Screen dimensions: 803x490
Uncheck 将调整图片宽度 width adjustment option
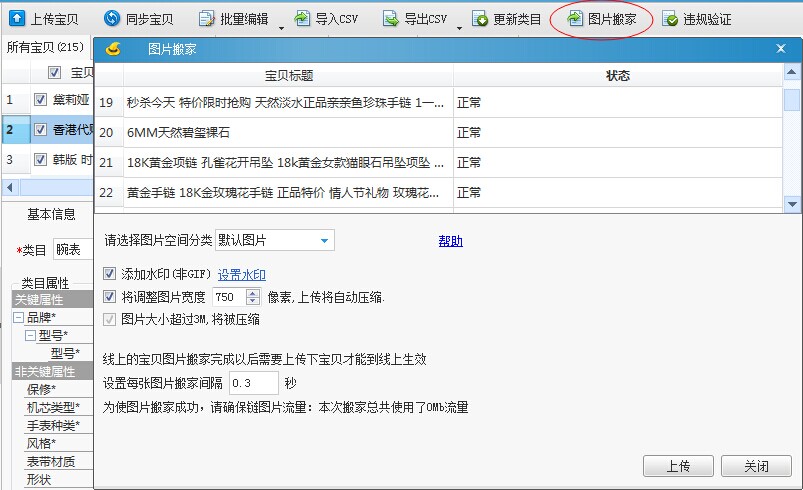(x=110, y=297)
